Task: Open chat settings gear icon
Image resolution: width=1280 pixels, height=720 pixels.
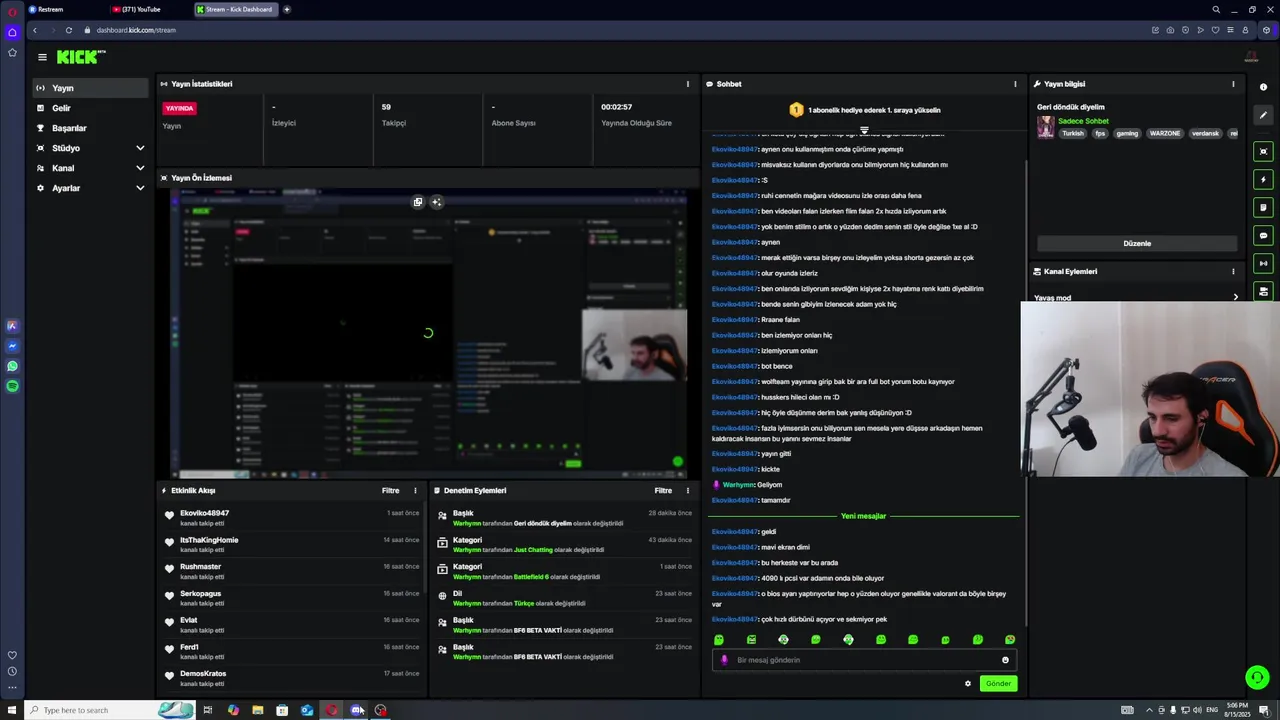Action: click(x=967, y=684)
